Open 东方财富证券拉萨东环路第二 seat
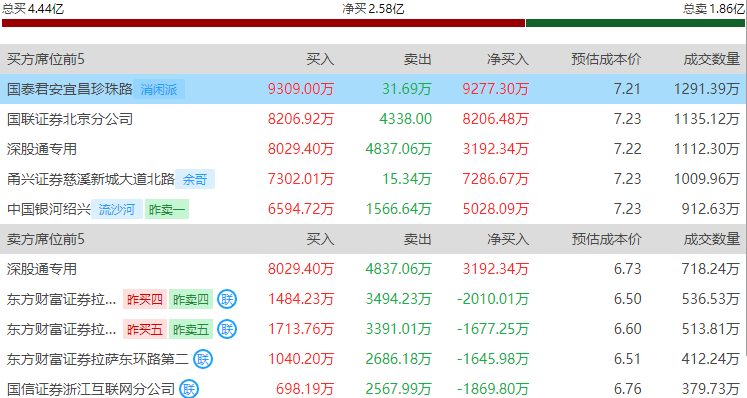 point(98,359)
